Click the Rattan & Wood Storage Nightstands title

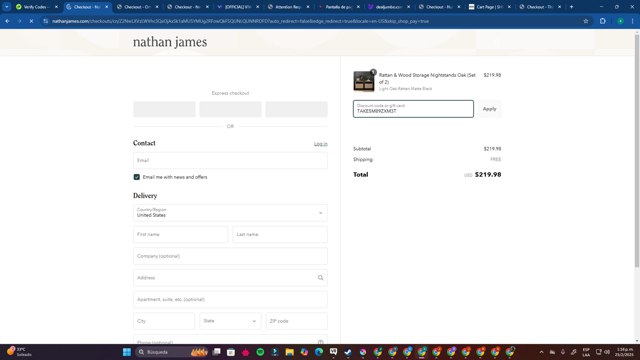(427, 78)
